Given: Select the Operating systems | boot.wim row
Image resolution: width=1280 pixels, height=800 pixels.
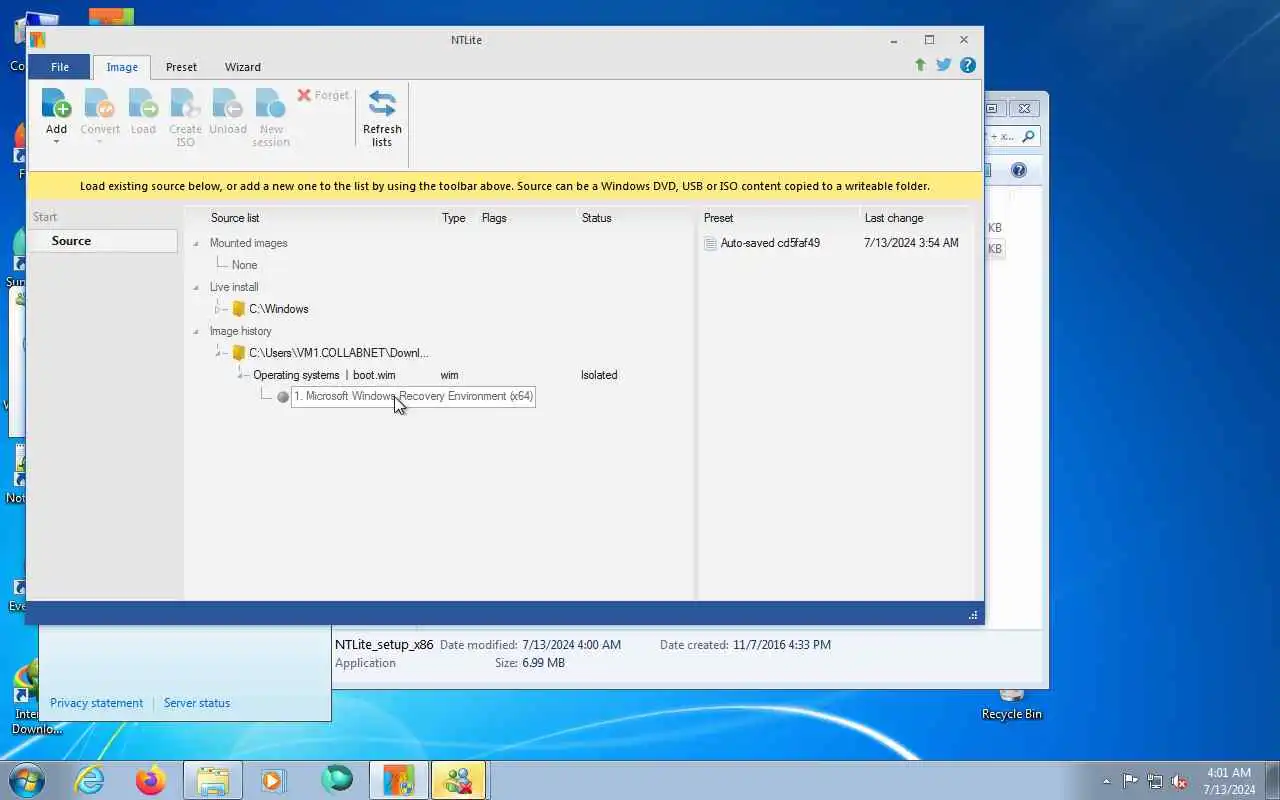Looking at the screenshot, I should [x=324, y=375].
